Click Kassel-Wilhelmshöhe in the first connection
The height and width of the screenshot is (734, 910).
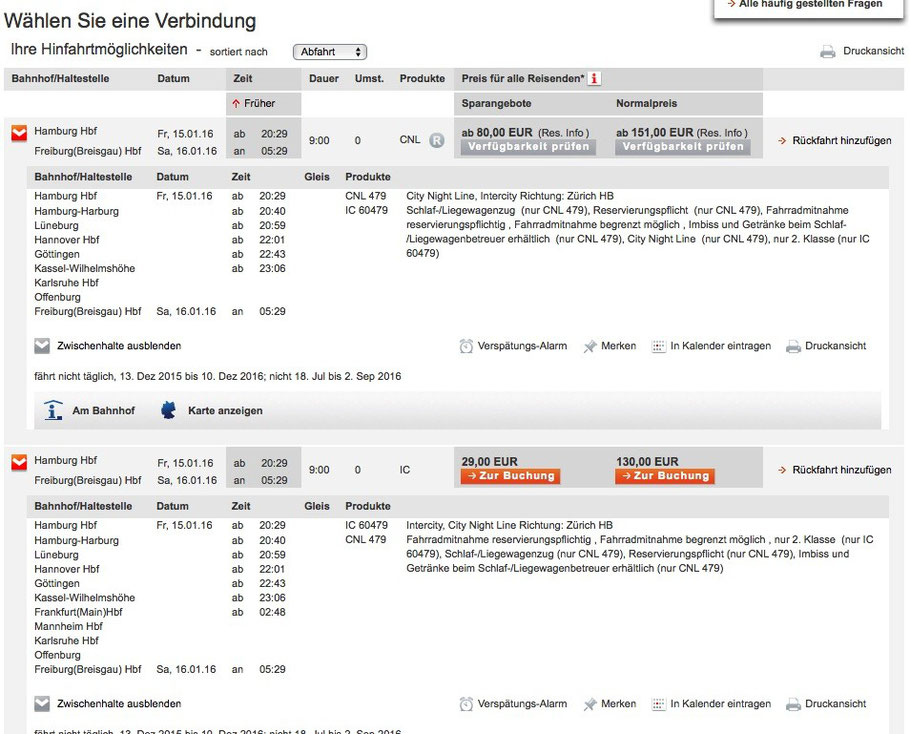85,269
